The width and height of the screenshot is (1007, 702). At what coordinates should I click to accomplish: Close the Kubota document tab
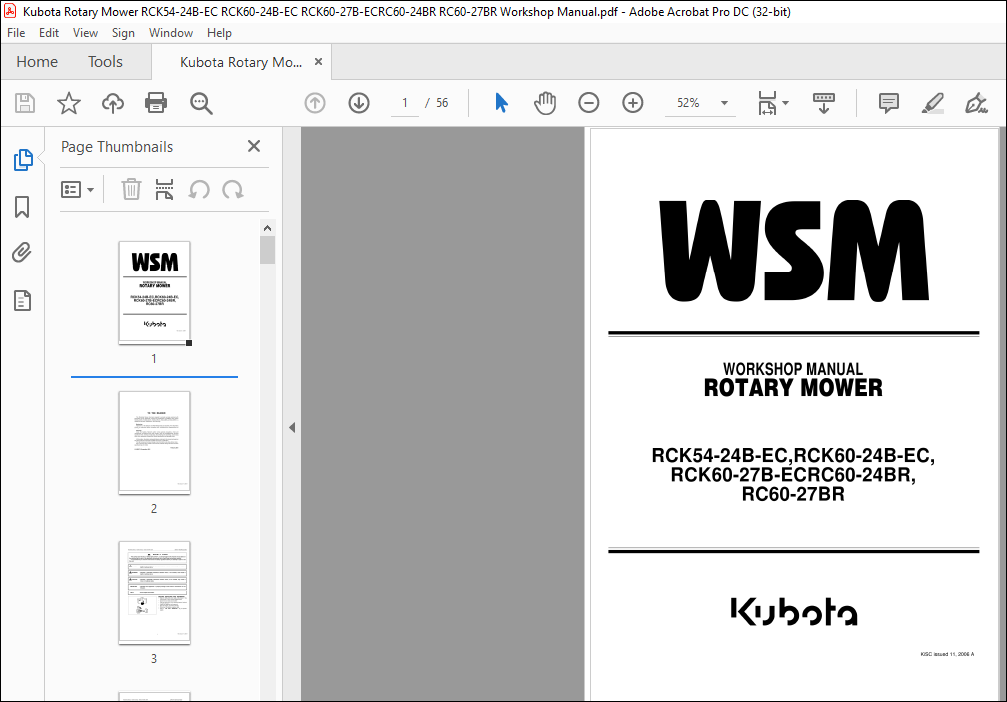[x=319, y=62]
